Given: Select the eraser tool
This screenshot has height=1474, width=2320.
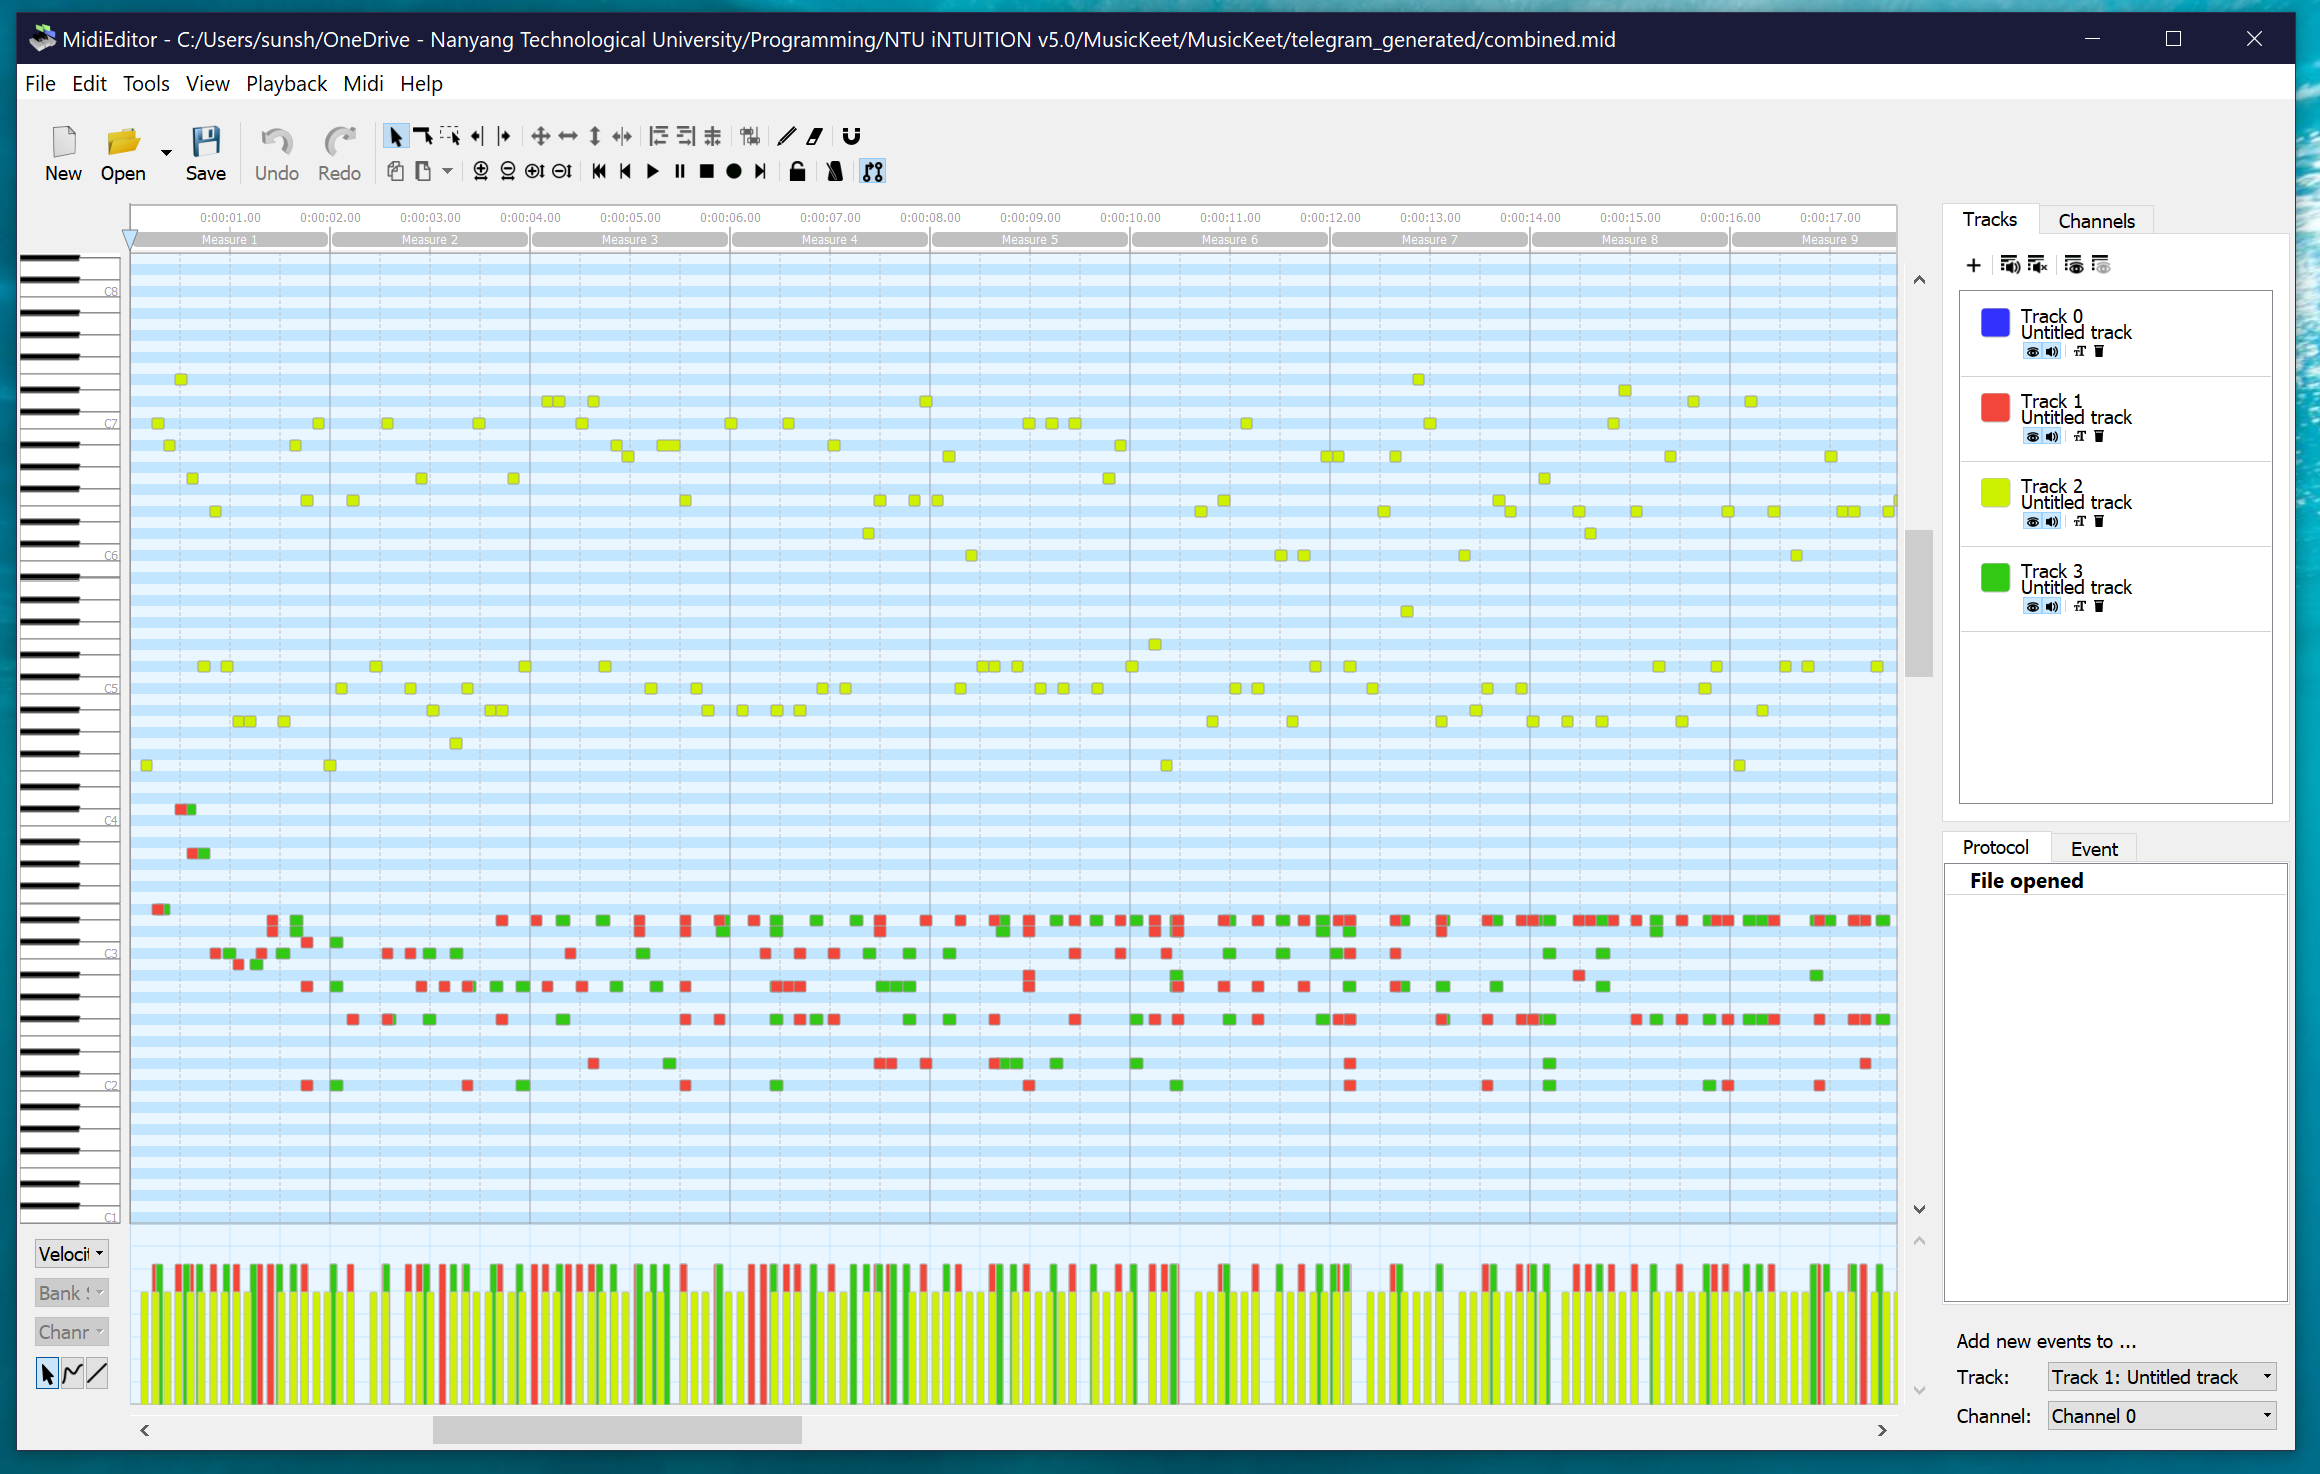Looking at the screenshot, I should point(815,136).
